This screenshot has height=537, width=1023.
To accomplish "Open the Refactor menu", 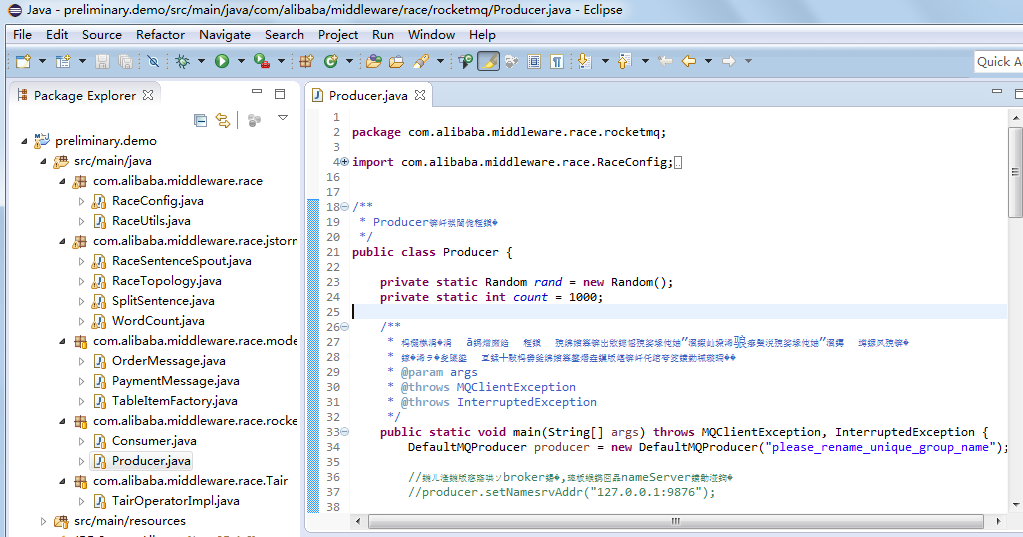I will coord(160,34).
